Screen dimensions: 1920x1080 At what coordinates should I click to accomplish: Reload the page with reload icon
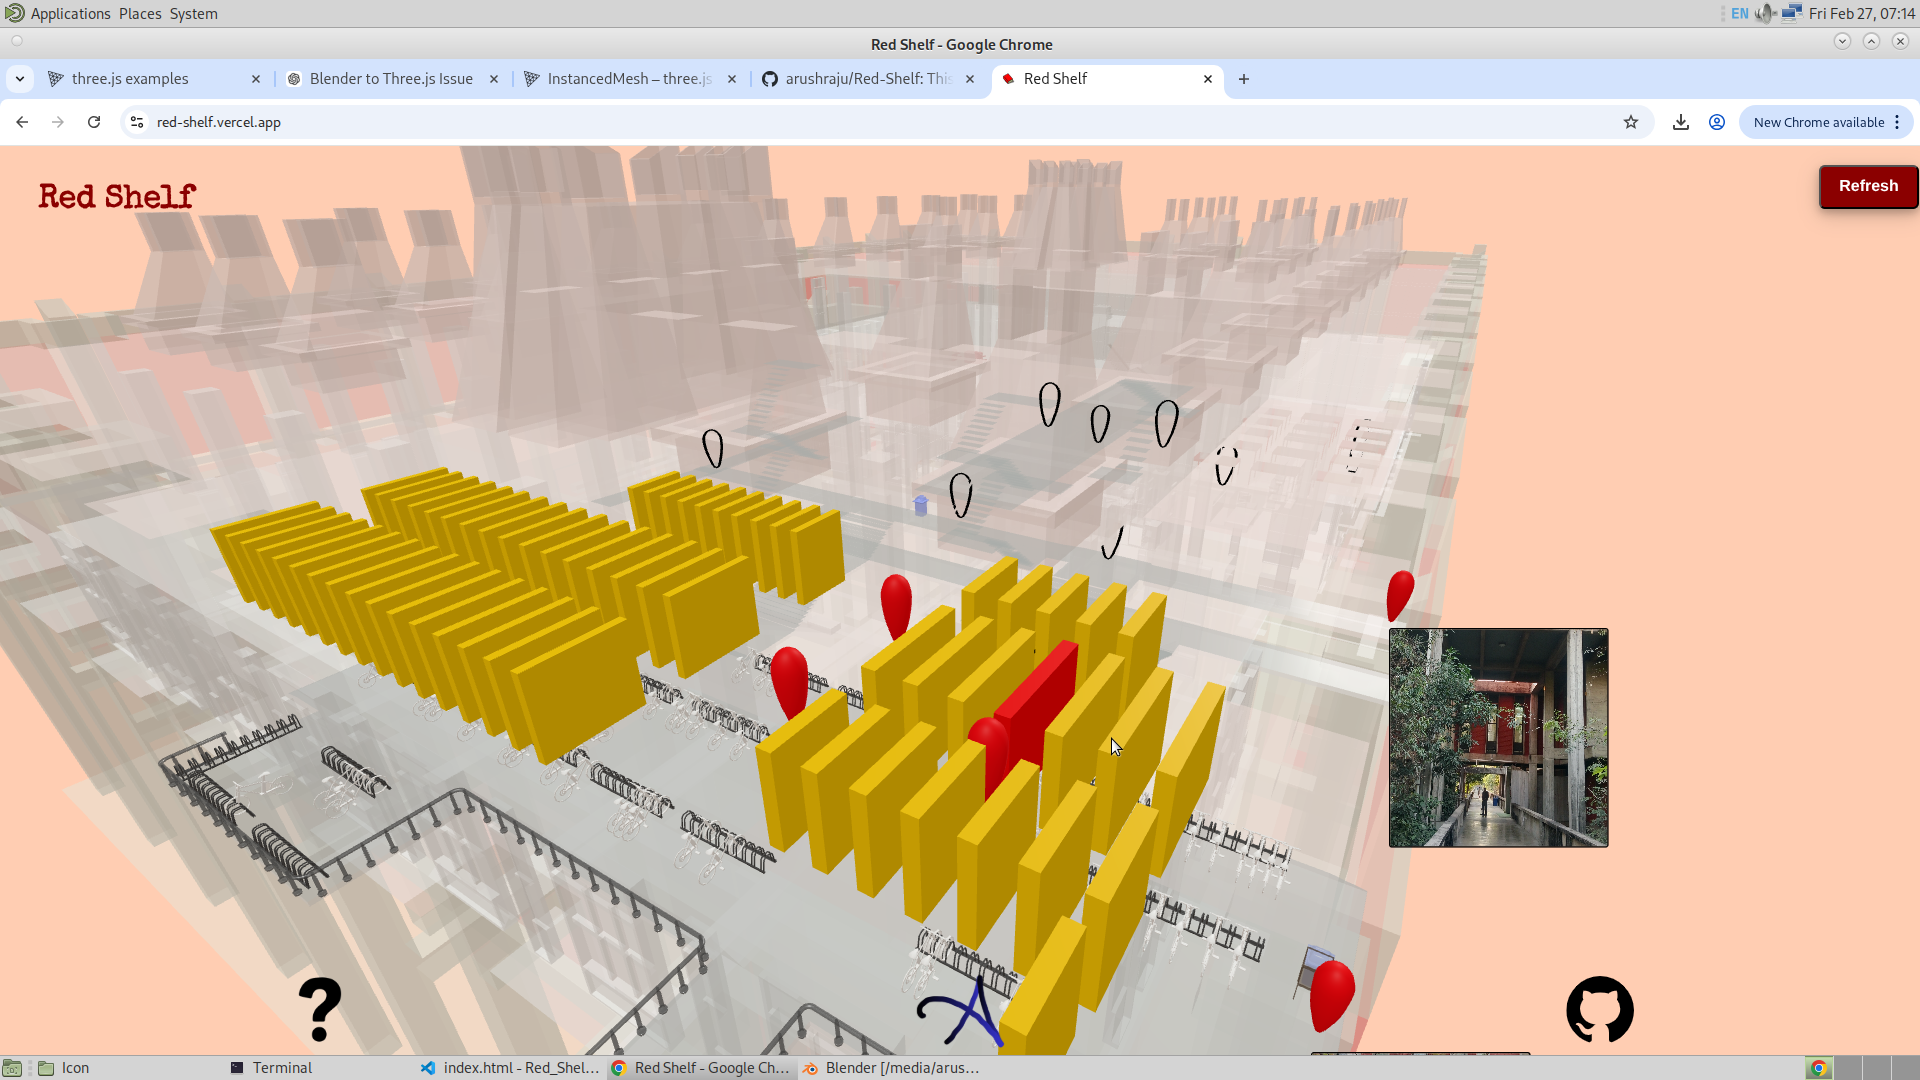(x=94, y=122)
